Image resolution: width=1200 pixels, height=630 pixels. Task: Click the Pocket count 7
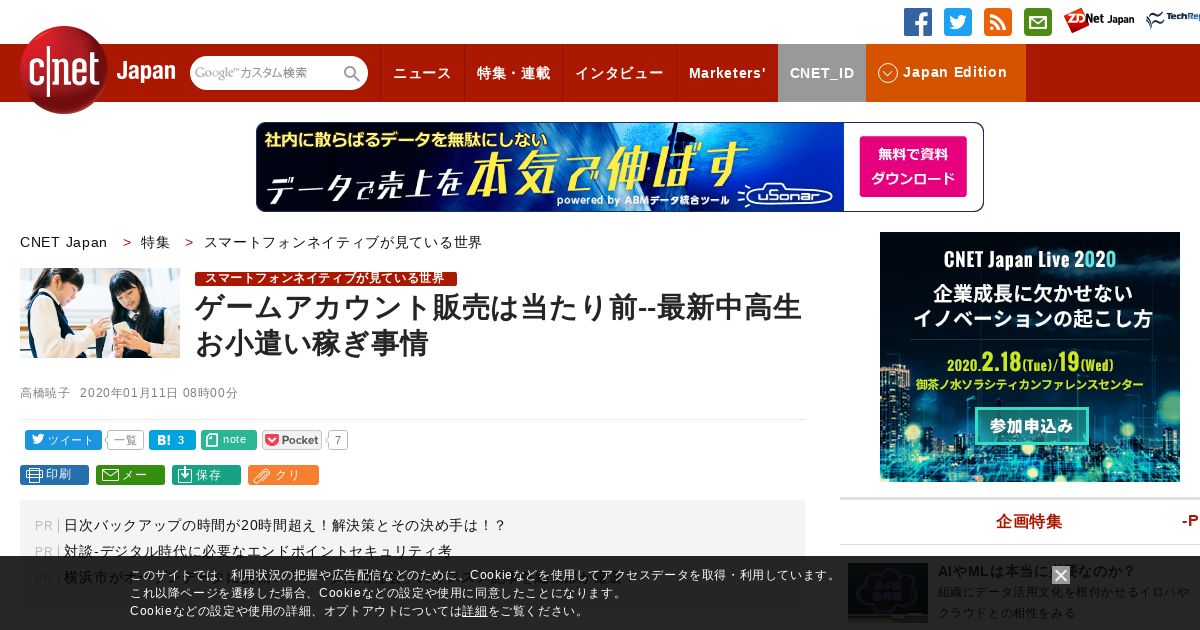pyautogui.click(x=338, y=440)
